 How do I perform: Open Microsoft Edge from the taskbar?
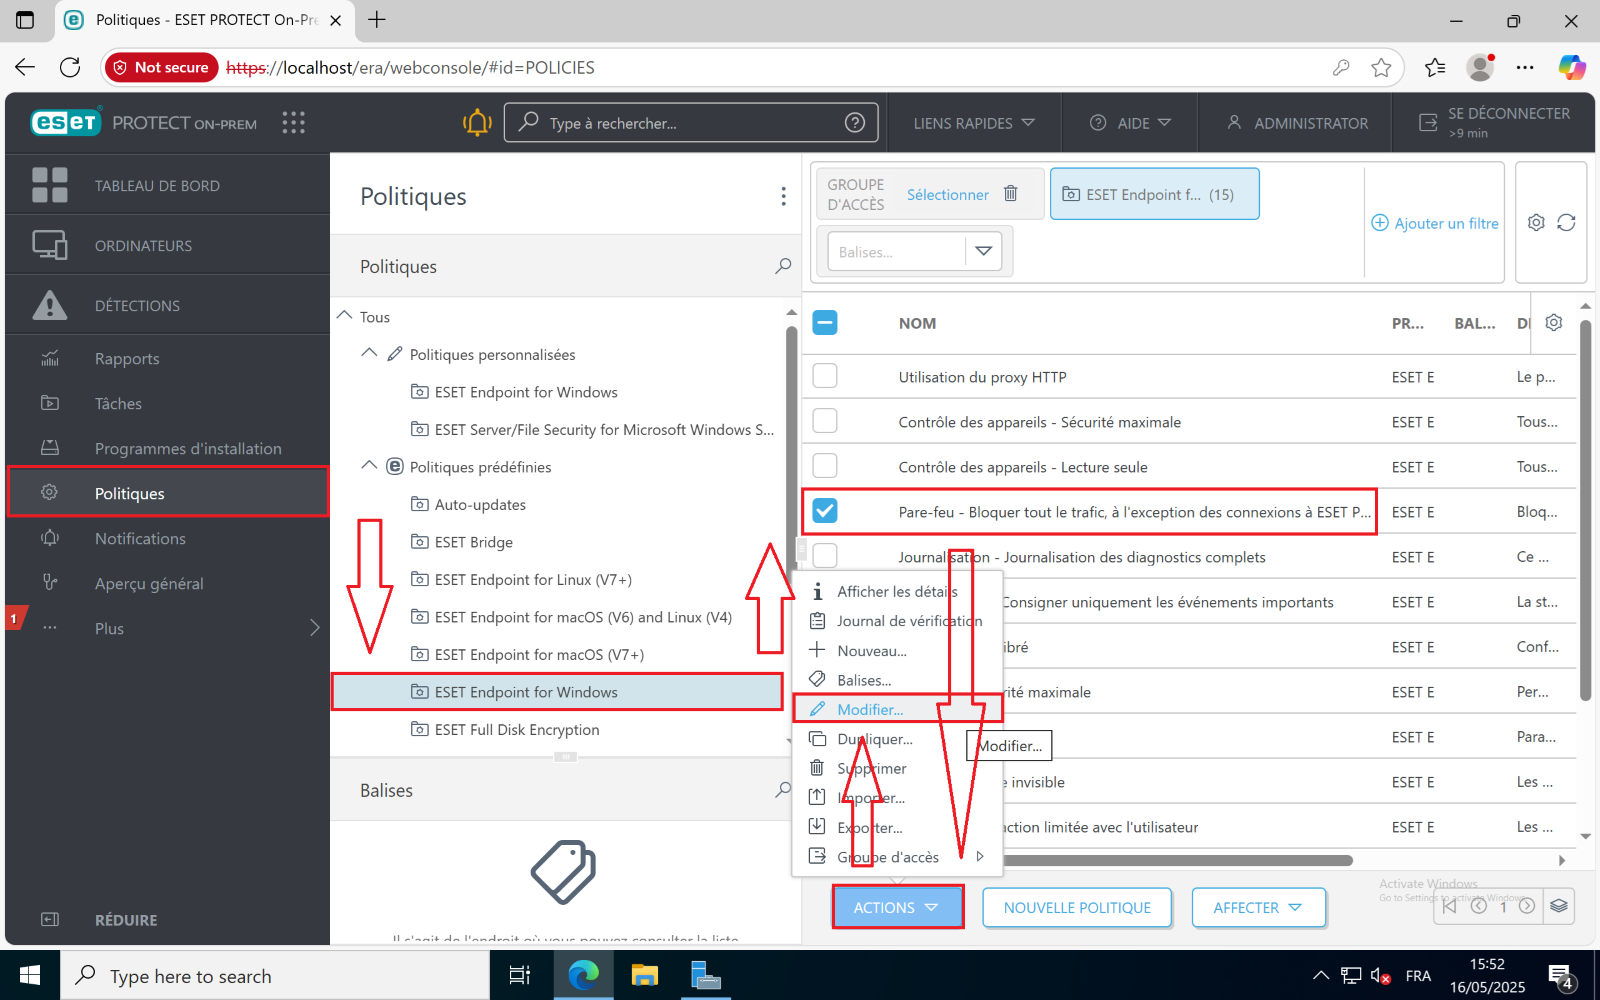[x=583, y=975]
